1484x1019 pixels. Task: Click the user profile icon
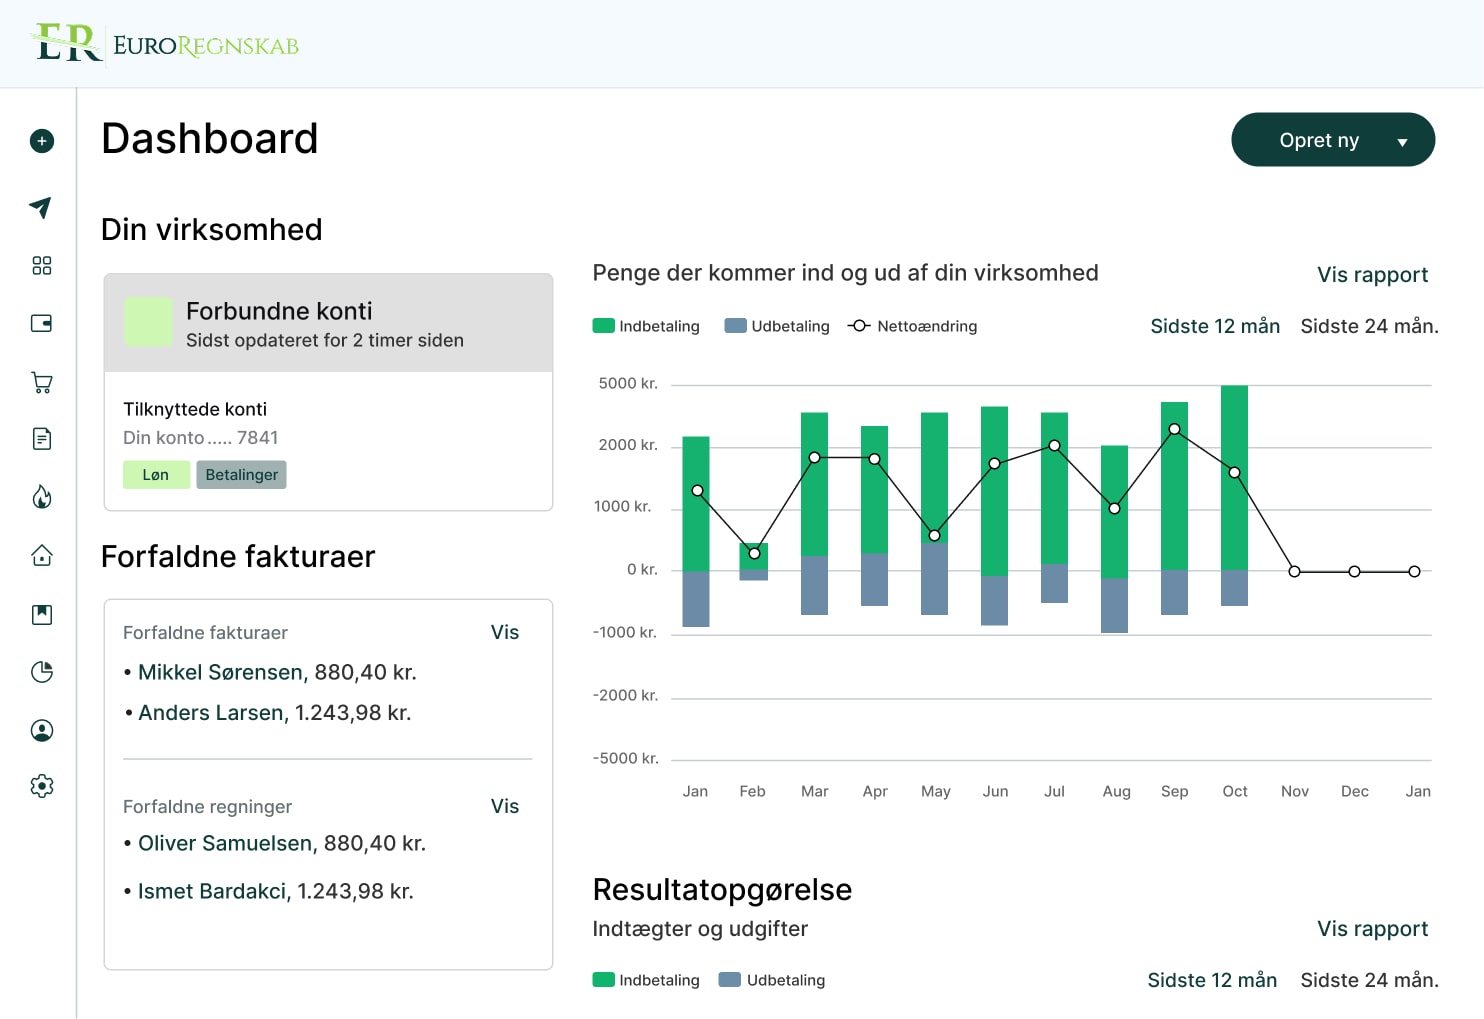(41, 730)
